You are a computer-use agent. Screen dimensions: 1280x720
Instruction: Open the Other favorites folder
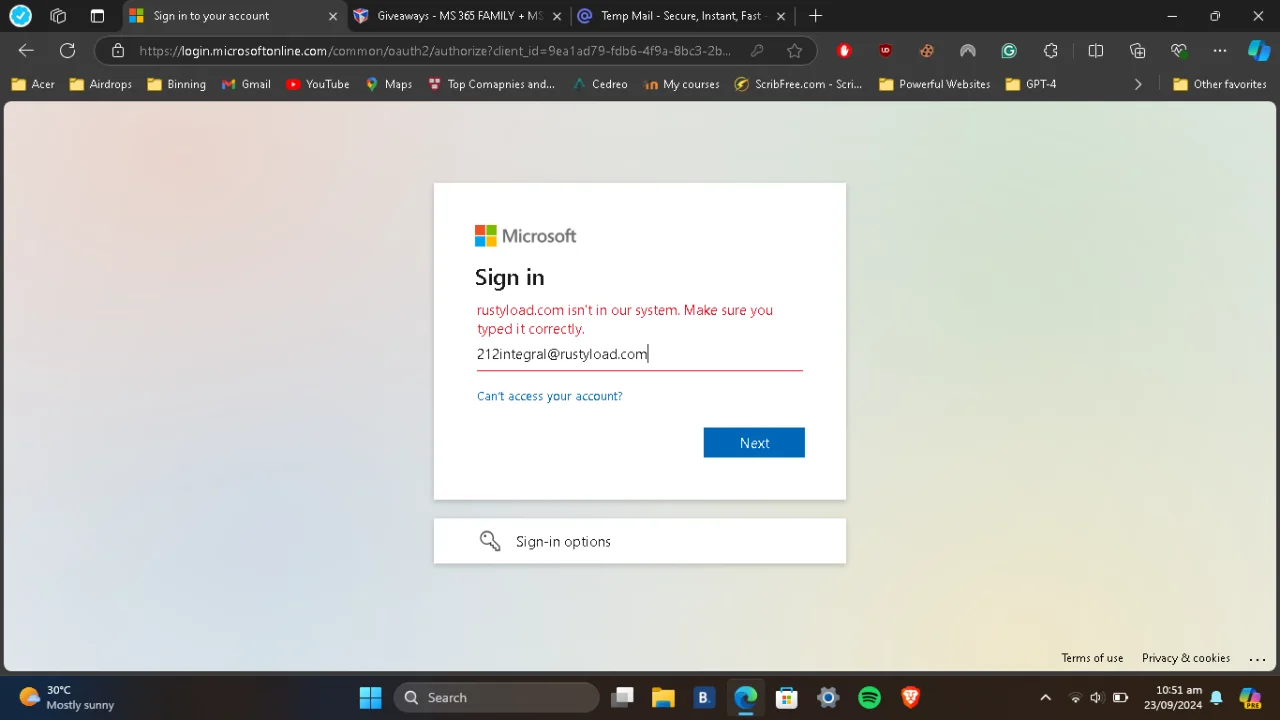(x=1220, y=84)
